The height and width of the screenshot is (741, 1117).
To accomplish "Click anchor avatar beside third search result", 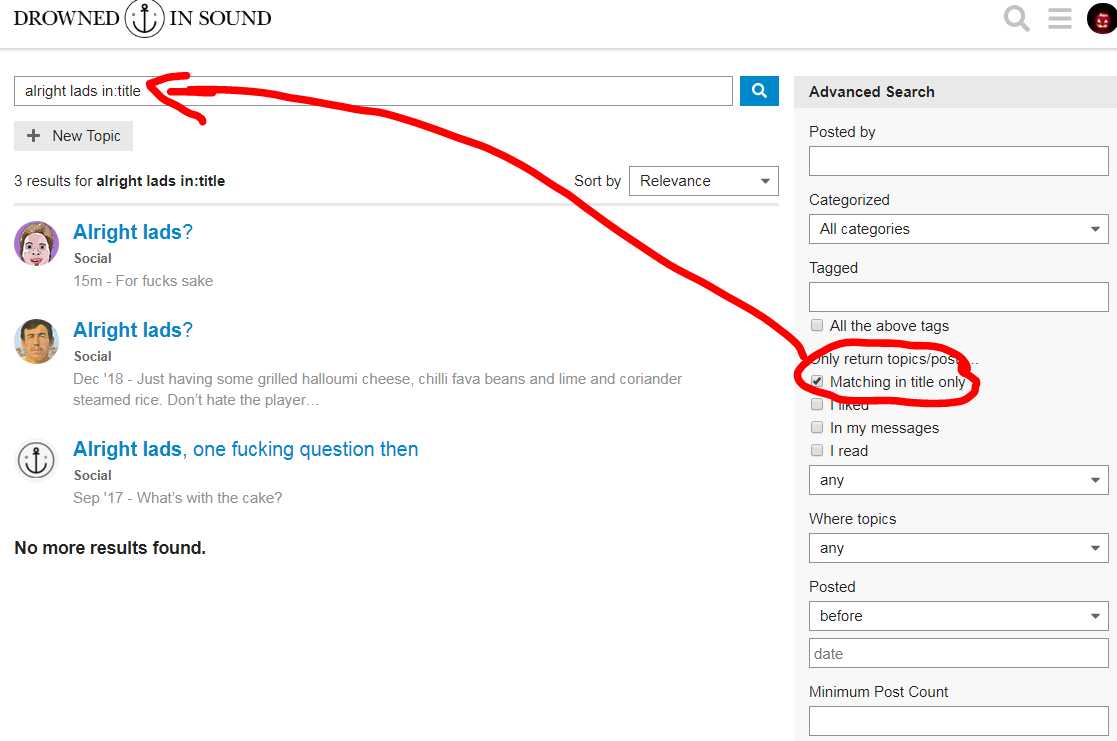I will [36, 460].
